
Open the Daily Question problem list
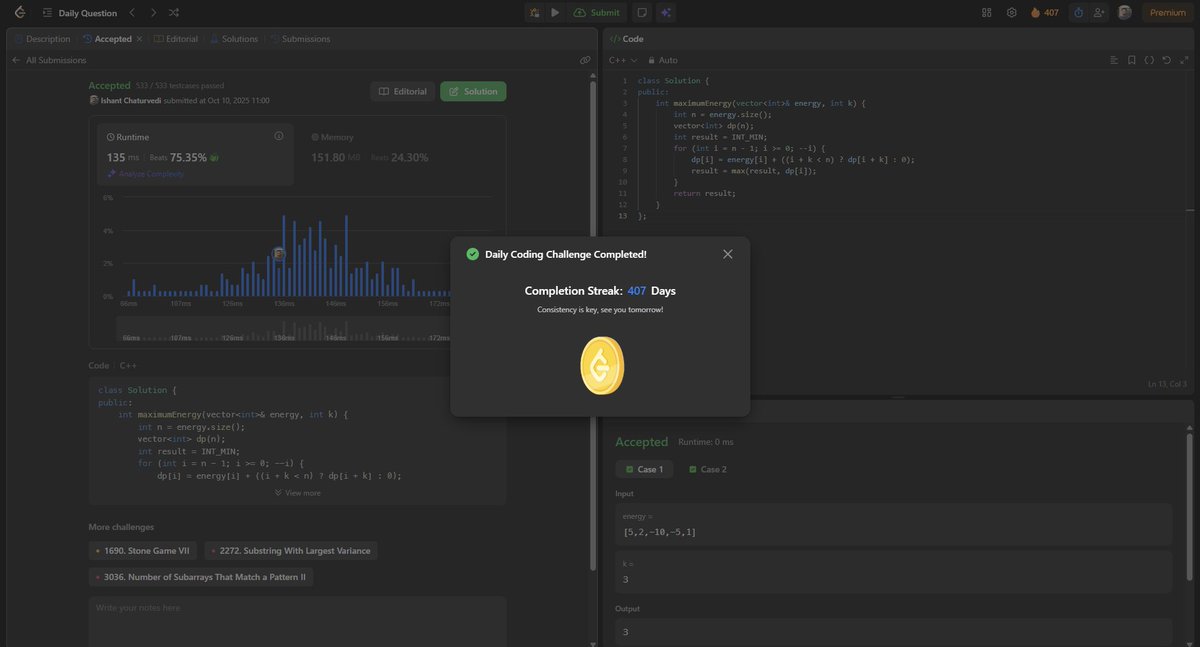click(x=79, y=13)
